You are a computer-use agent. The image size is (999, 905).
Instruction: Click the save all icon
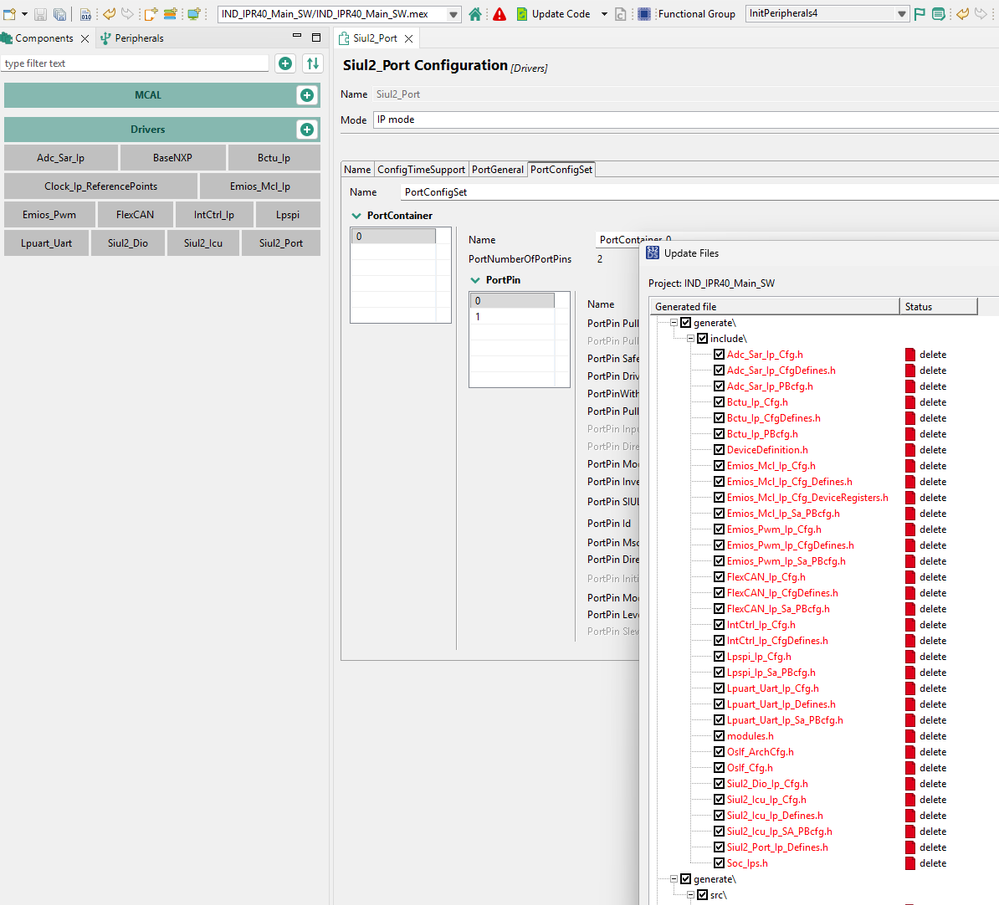pyautogui.click(x=60, y=13)
